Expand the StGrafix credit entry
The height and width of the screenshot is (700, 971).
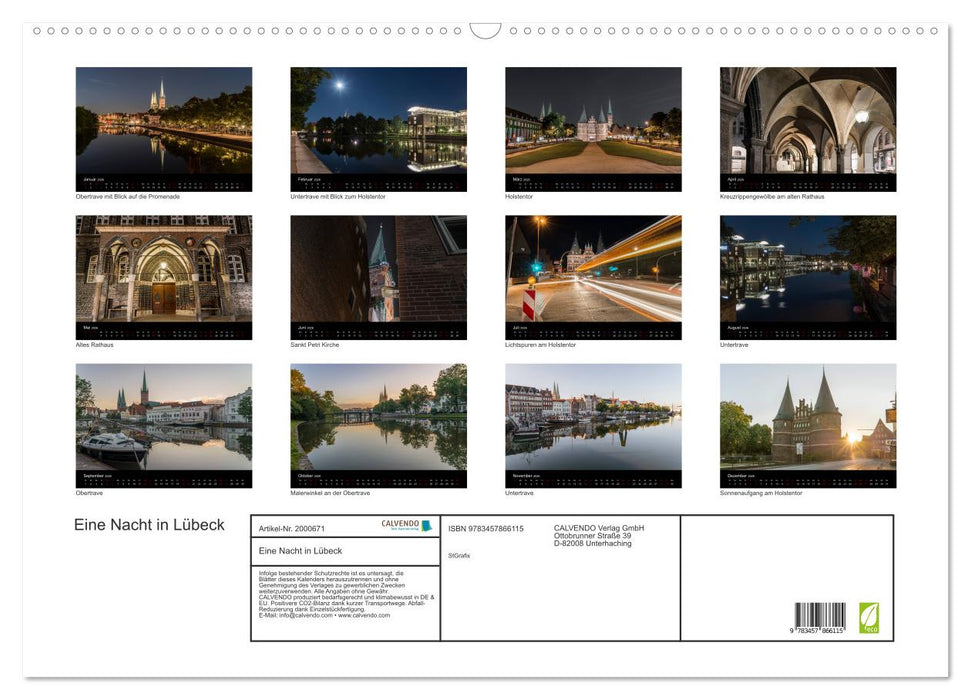pyautogui.click(x=460, y=553)
